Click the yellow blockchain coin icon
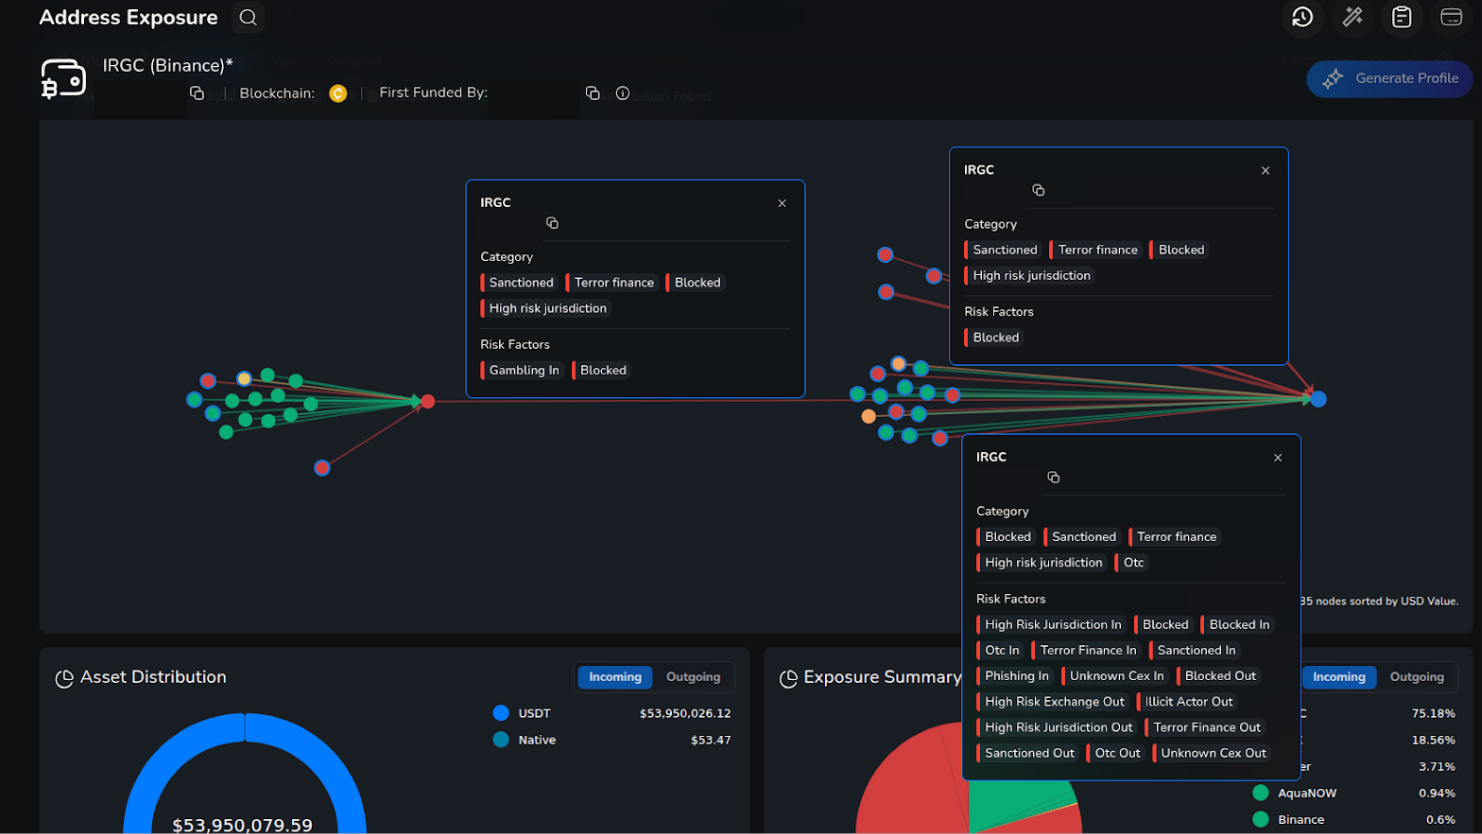The image size is (1482, 834). coord(338,93)
